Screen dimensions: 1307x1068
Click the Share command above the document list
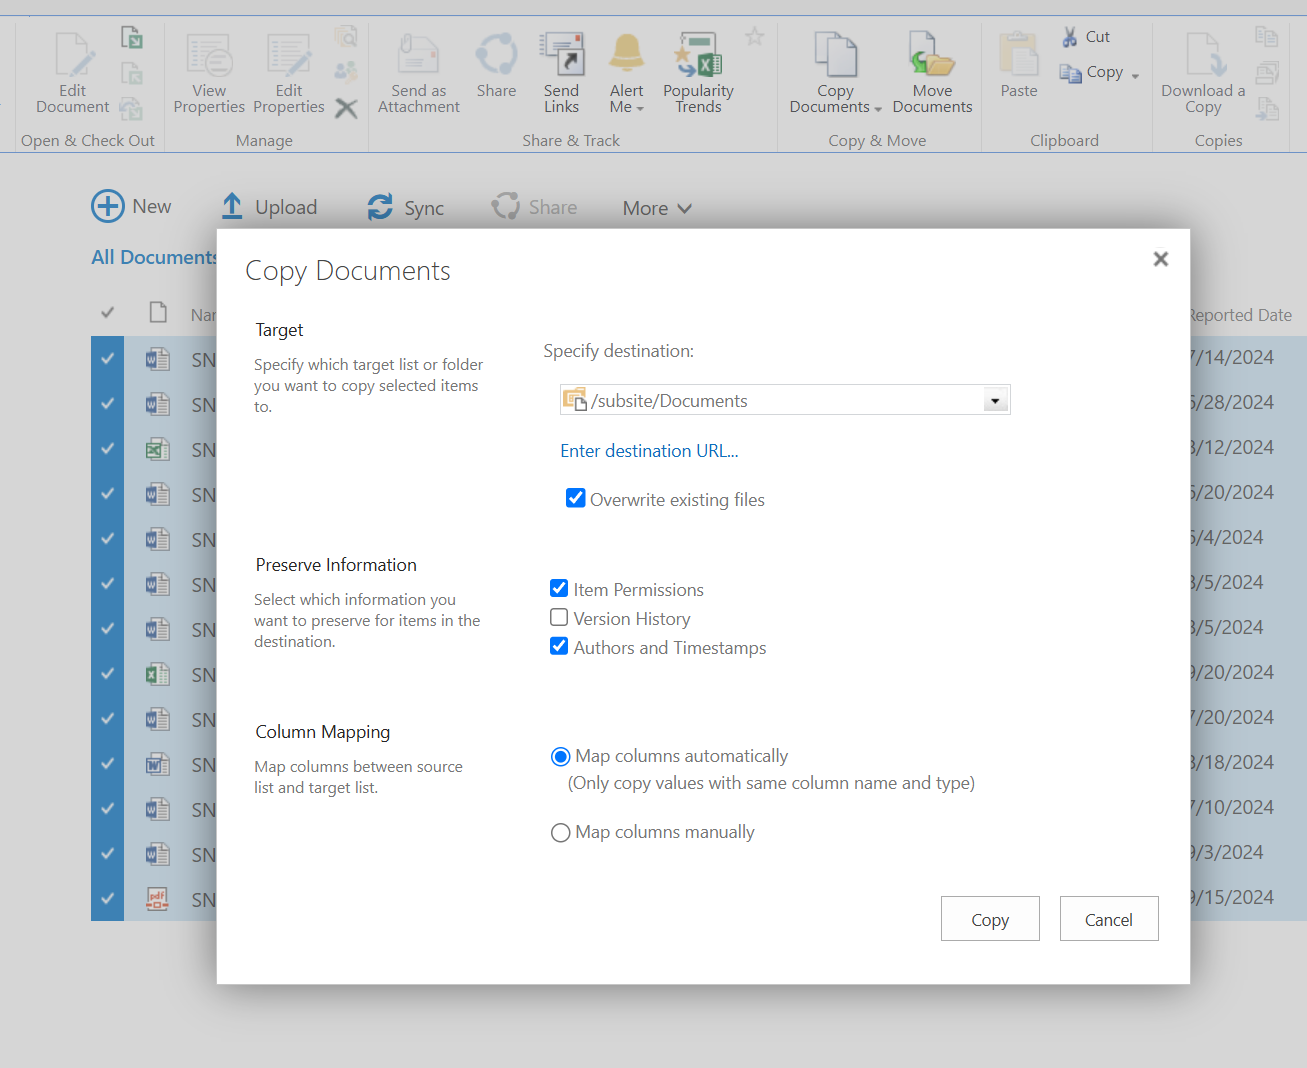(535, 207)
